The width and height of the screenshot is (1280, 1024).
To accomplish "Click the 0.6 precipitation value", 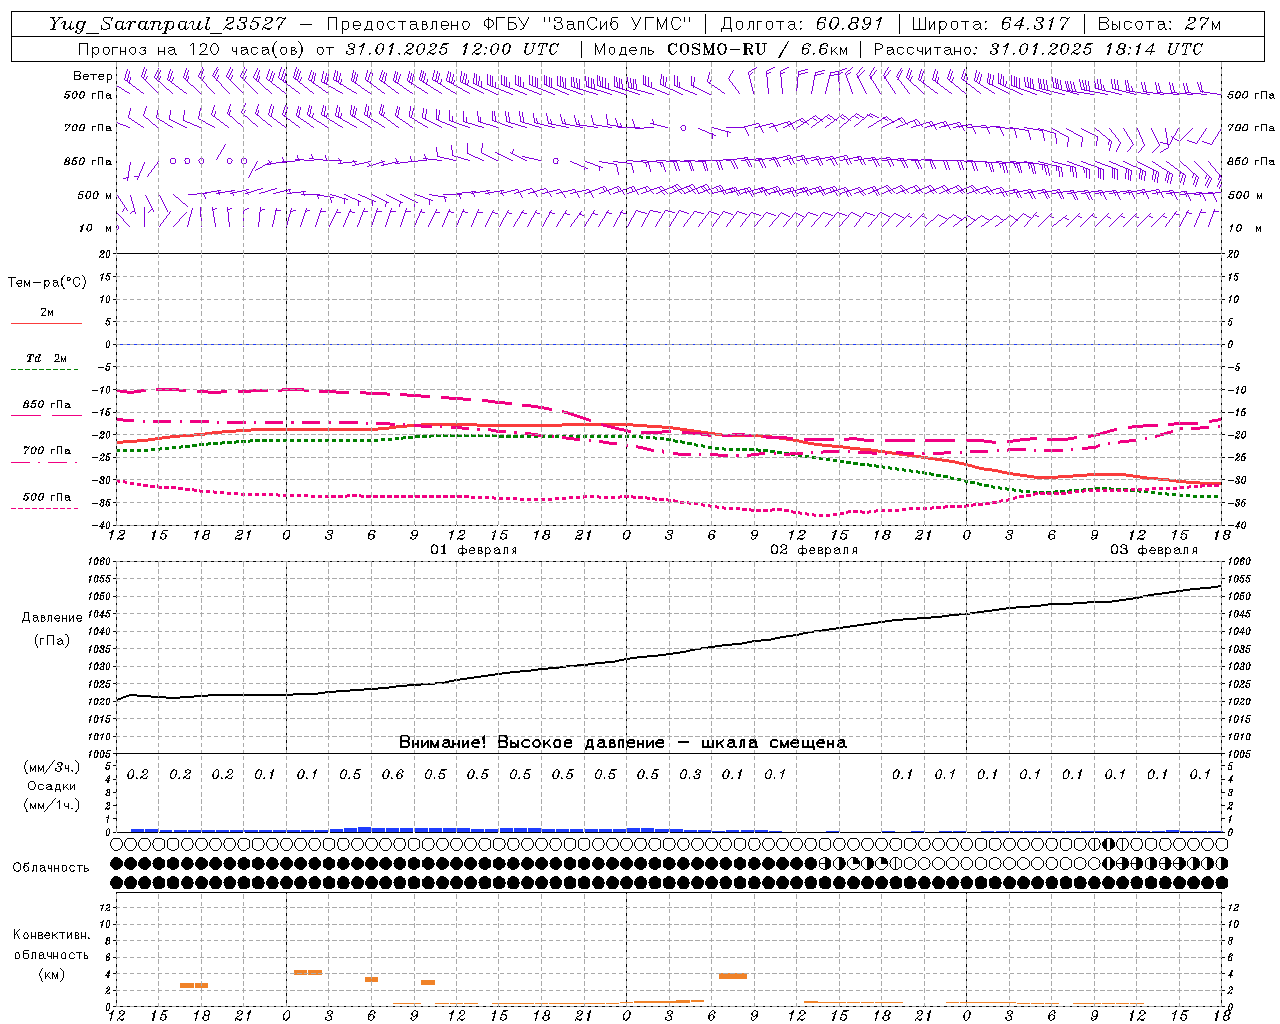I will coord(393,774).
